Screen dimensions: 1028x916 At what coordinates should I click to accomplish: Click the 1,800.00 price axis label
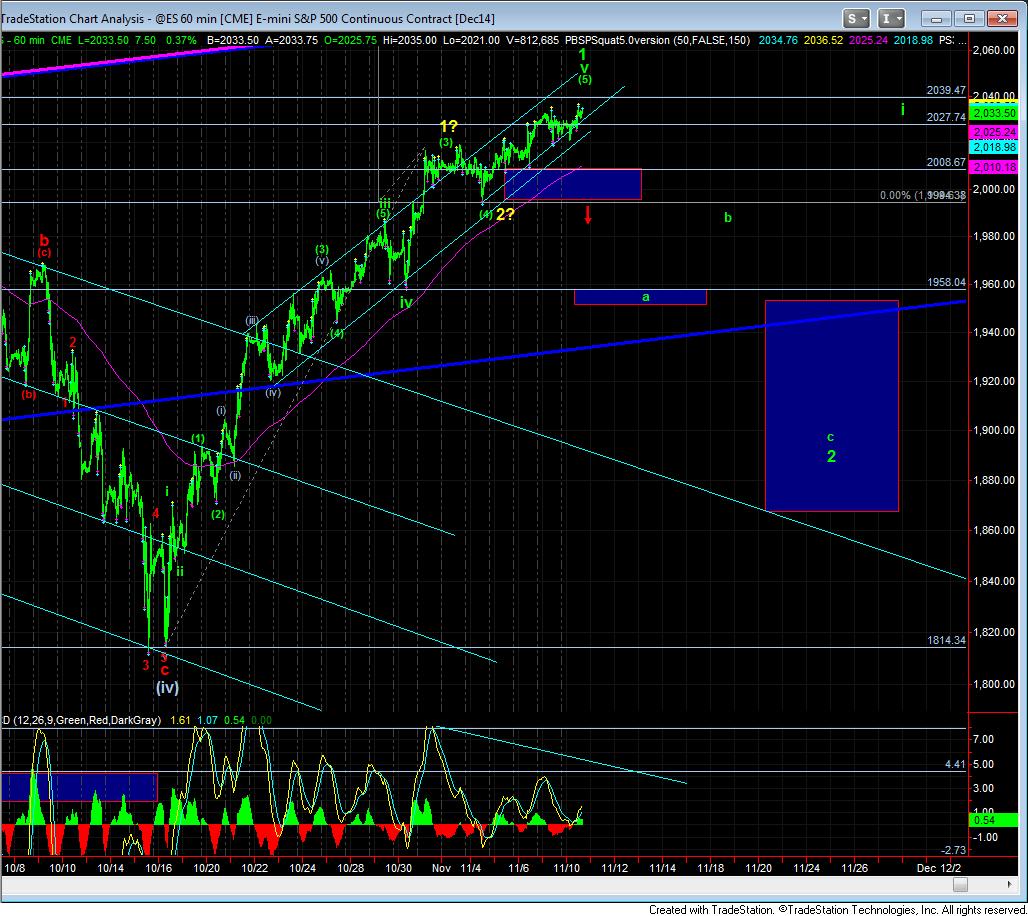click(x=994, y=684)
